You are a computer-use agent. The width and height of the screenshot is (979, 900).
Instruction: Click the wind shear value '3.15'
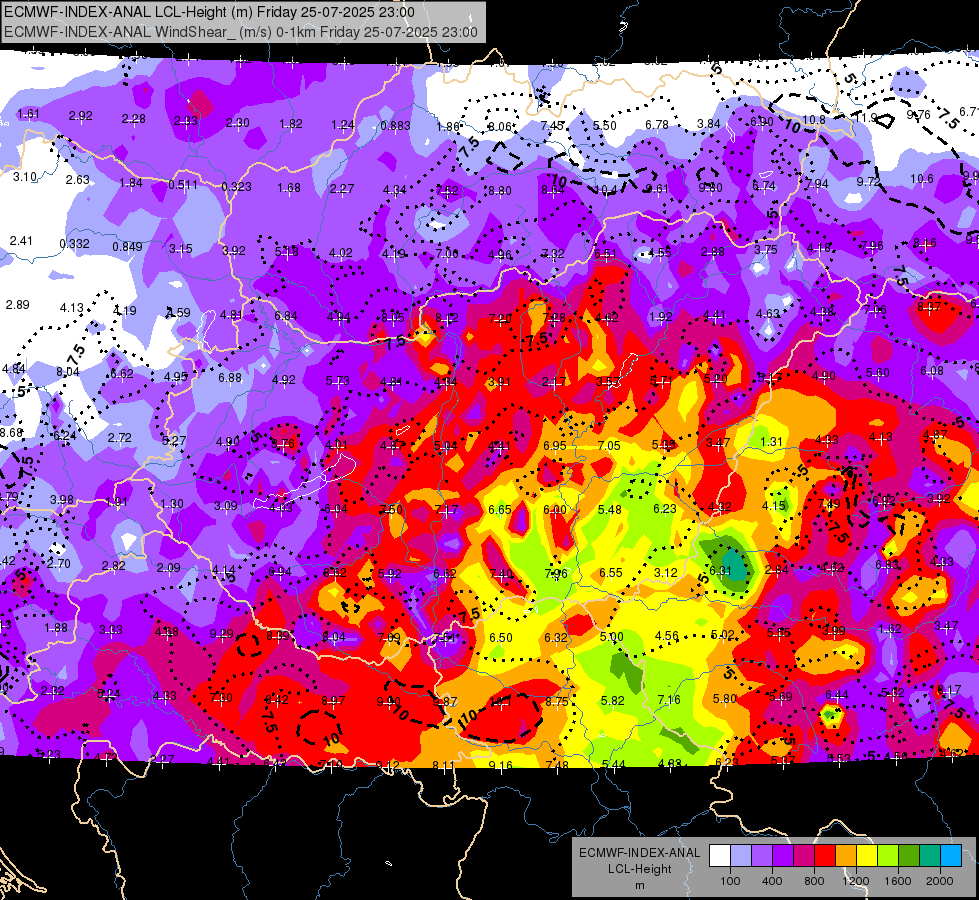click(180, 249)
